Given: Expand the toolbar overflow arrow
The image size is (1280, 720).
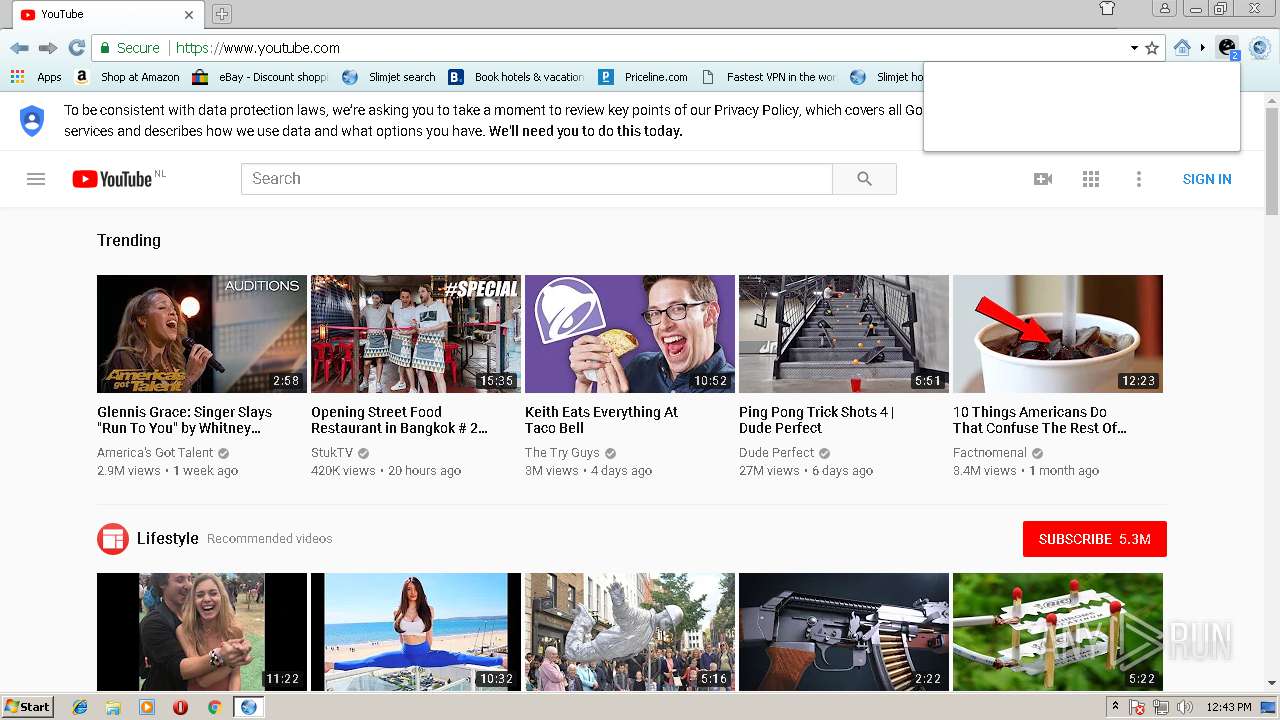Looking at the screenshot, I should (x=1202, y=48).
